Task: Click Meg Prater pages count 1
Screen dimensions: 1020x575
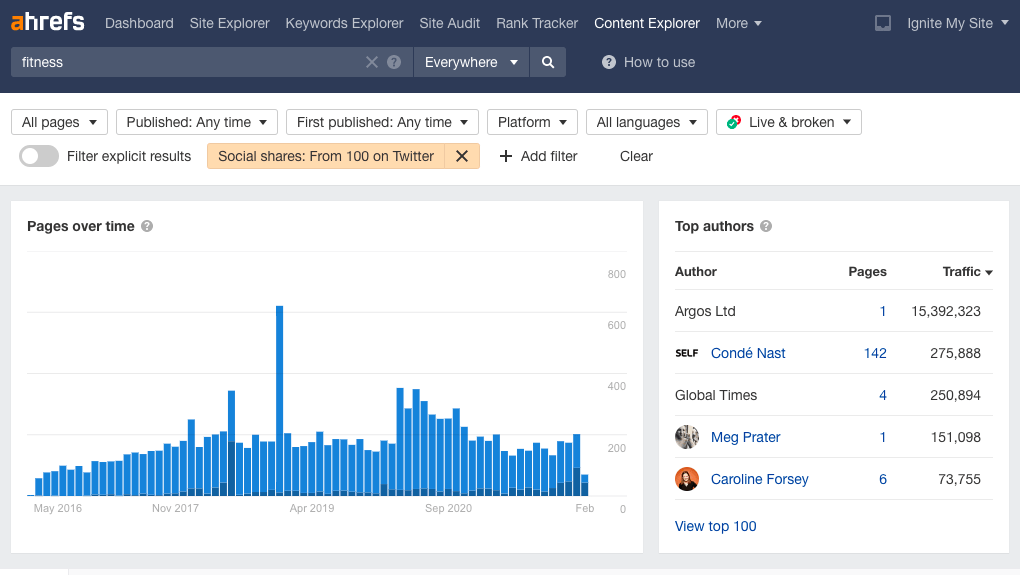Action: (883, 437)
